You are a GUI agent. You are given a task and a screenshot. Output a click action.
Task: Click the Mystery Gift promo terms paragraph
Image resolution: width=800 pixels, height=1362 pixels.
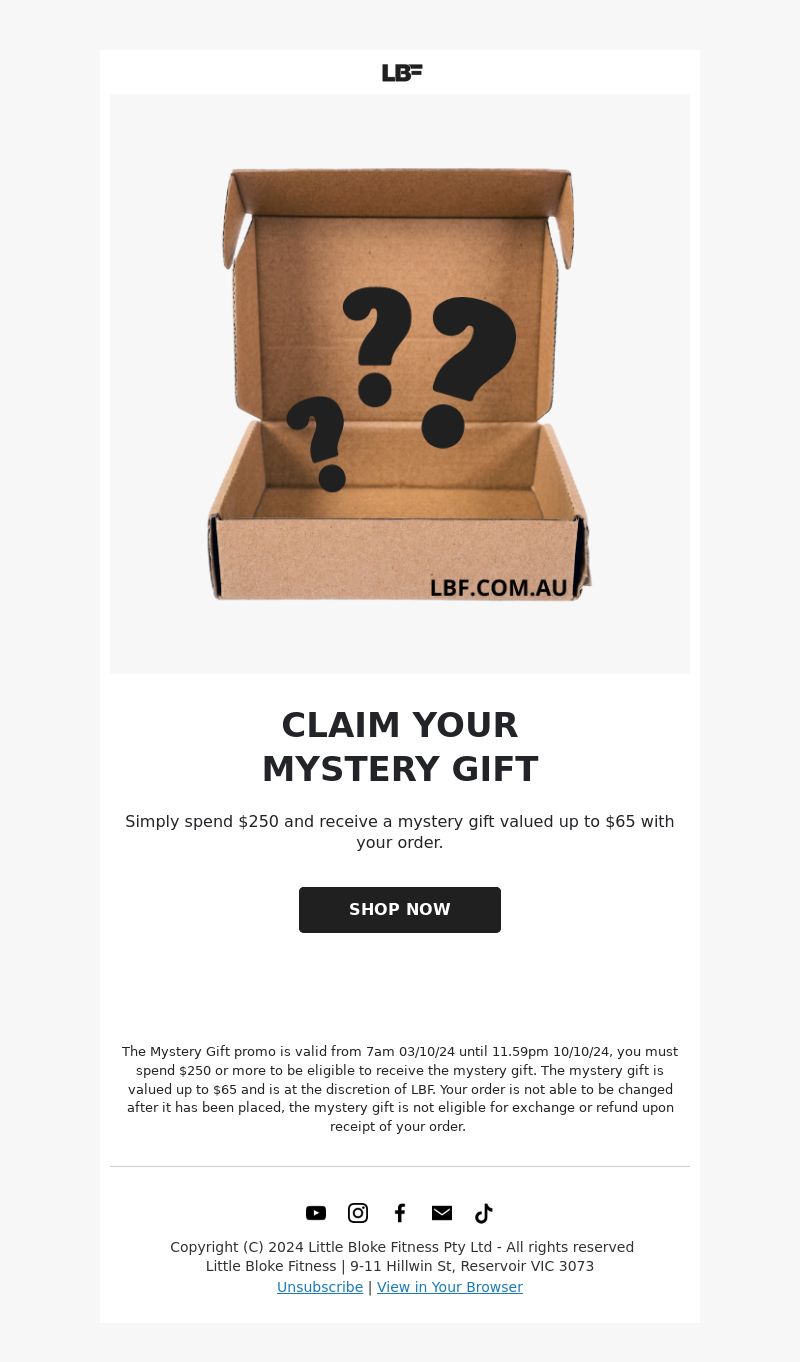click(400, 1089)
